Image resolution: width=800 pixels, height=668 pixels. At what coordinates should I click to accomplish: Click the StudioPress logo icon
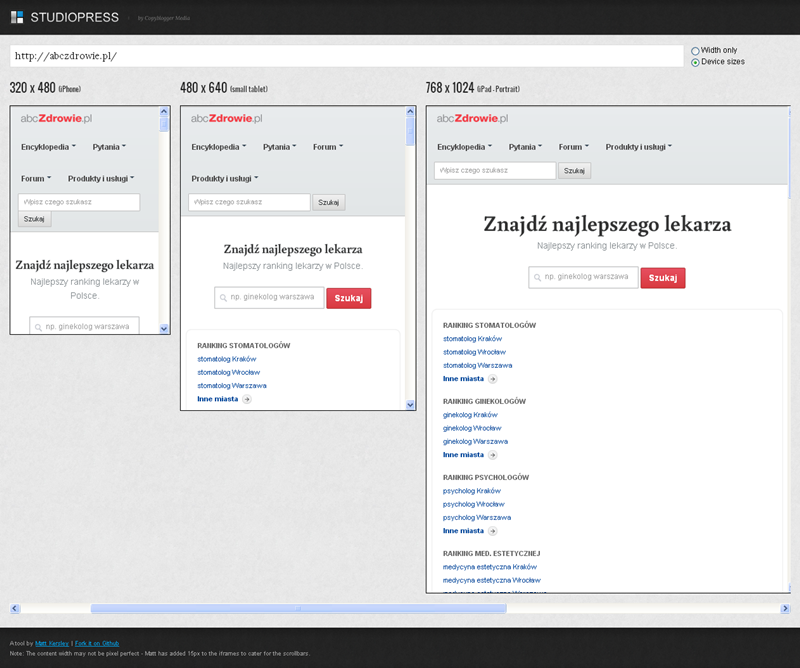click(17, 17)
